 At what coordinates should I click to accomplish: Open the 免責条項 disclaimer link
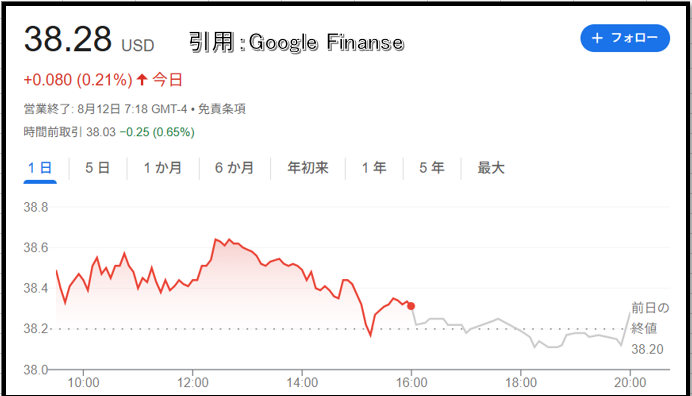(222, 109)
